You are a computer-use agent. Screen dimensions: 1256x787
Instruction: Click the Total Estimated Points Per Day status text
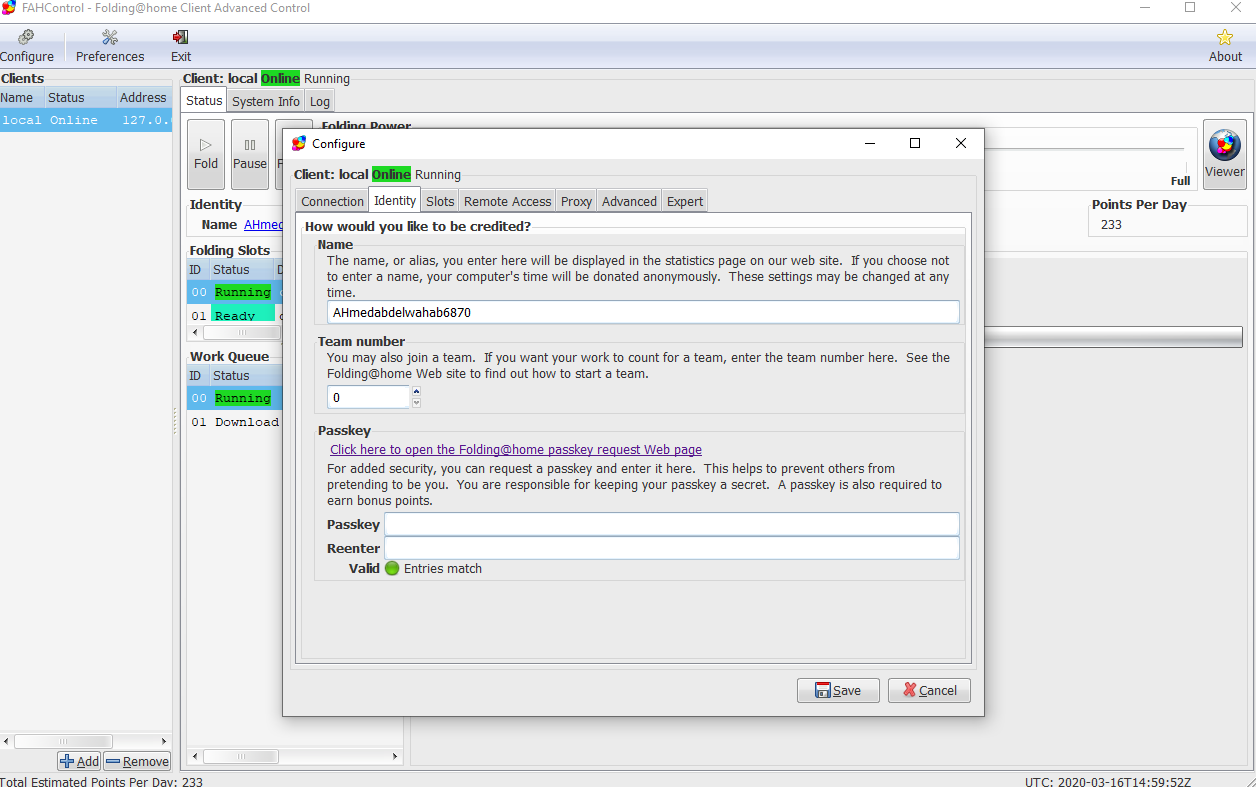(101, 781)
